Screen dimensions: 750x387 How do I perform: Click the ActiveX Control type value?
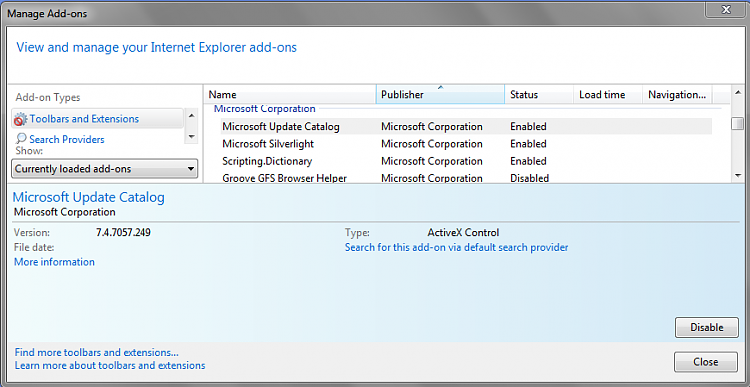(463, 233)
